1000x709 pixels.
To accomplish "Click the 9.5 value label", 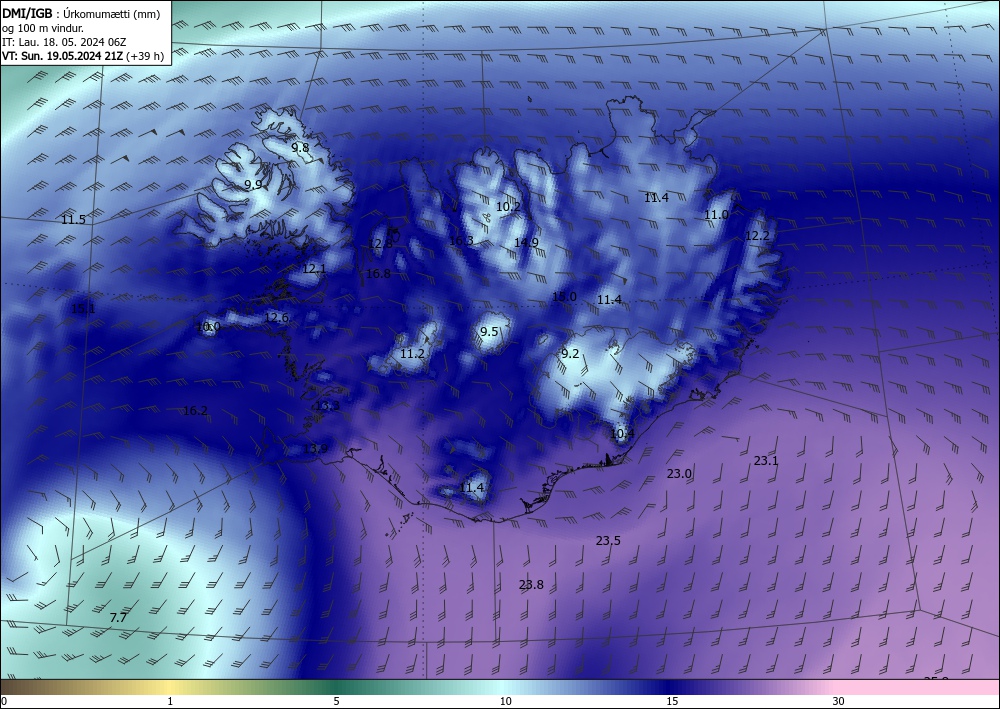I will click(x=489, y=332).
